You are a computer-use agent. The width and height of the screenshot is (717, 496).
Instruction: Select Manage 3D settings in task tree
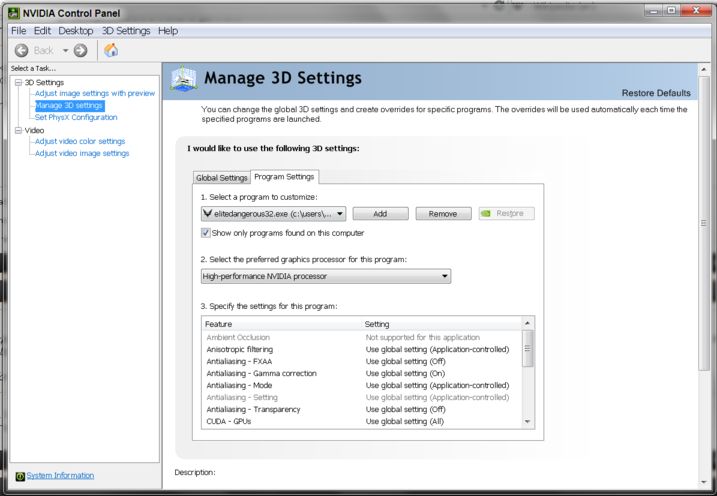[70, 106]
